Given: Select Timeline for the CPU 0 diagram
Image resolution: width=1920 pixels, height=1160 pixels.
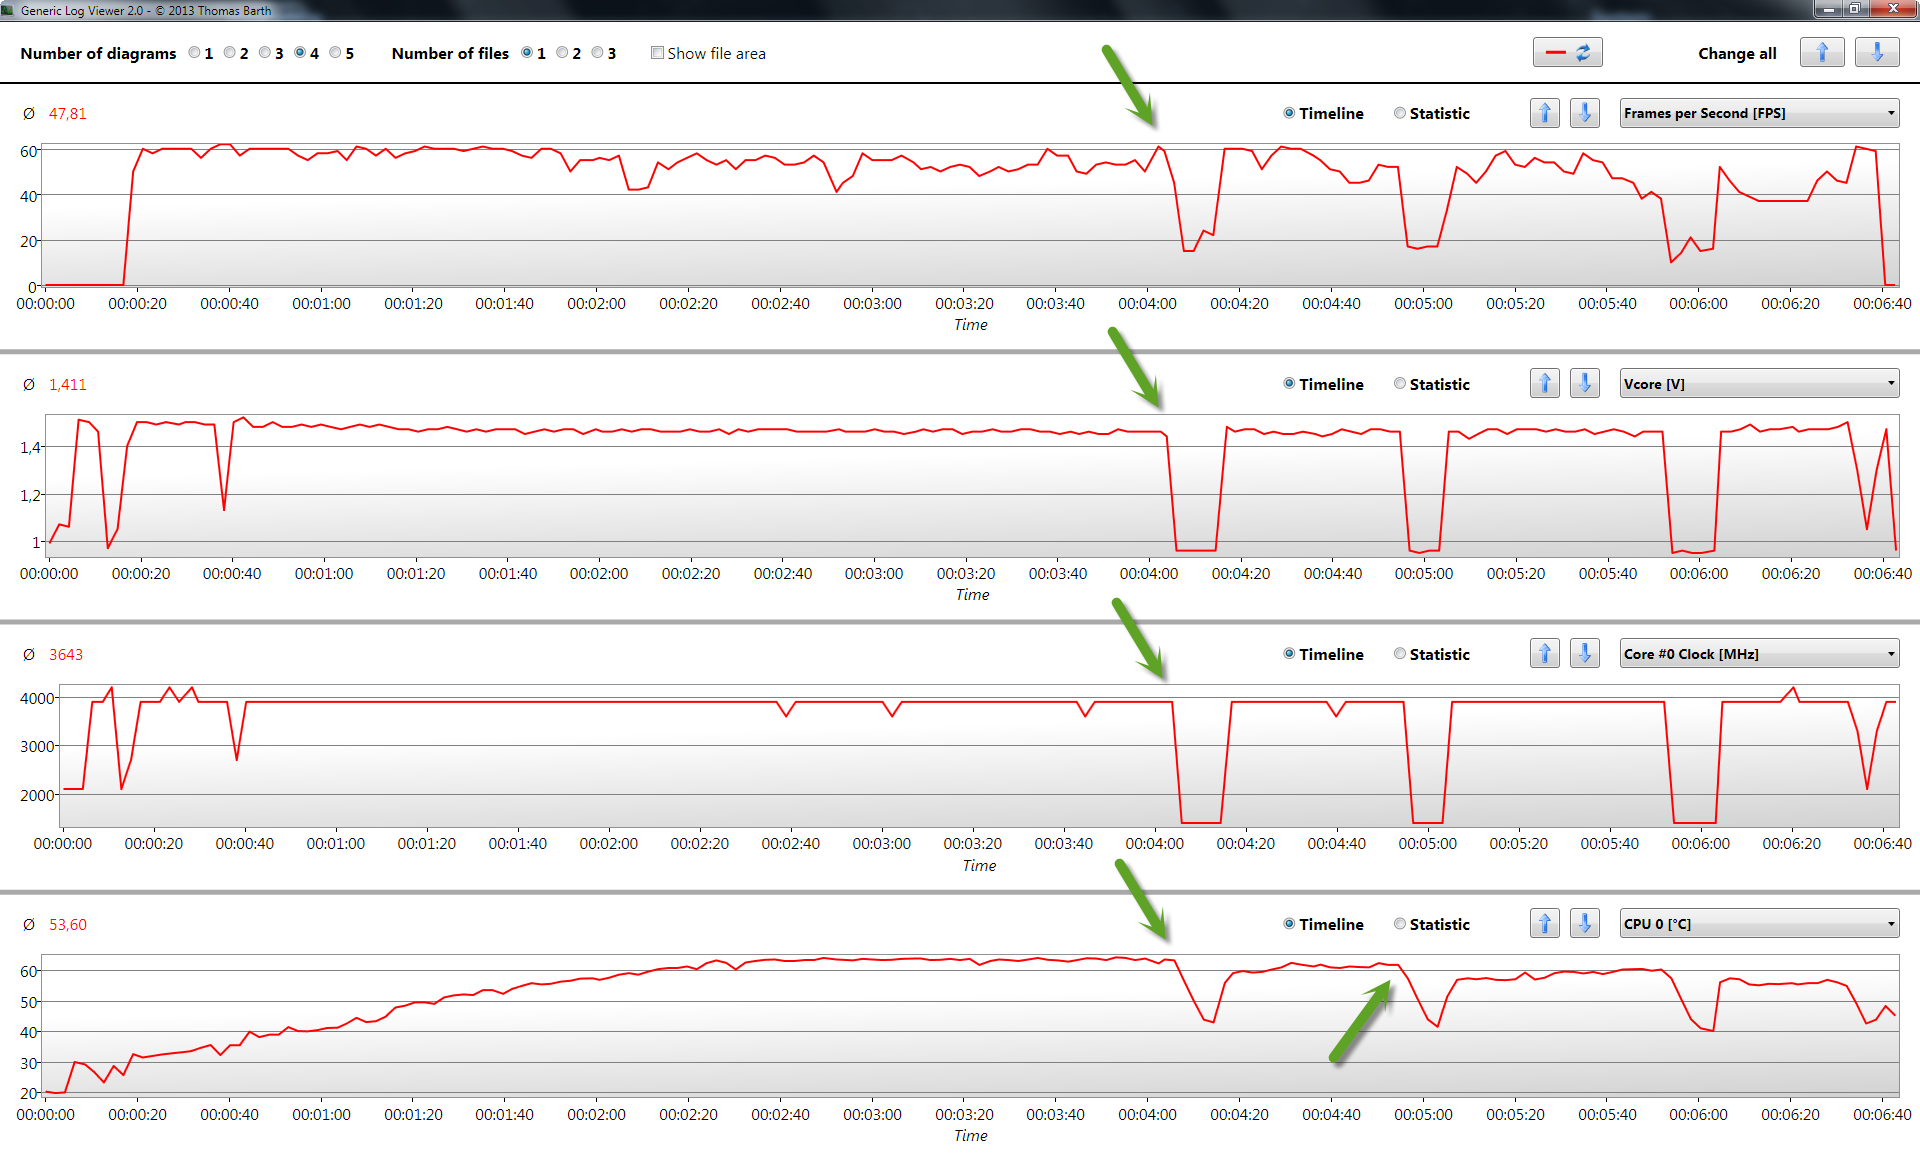Looking at the screenshot, I should click(1289, 924).
